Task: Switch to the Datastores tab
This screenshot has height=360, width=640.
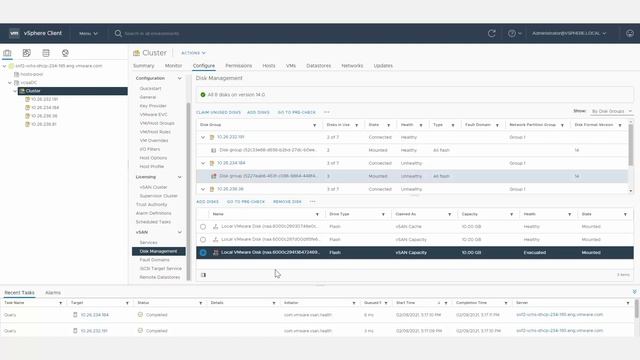Action: [319, 66]
